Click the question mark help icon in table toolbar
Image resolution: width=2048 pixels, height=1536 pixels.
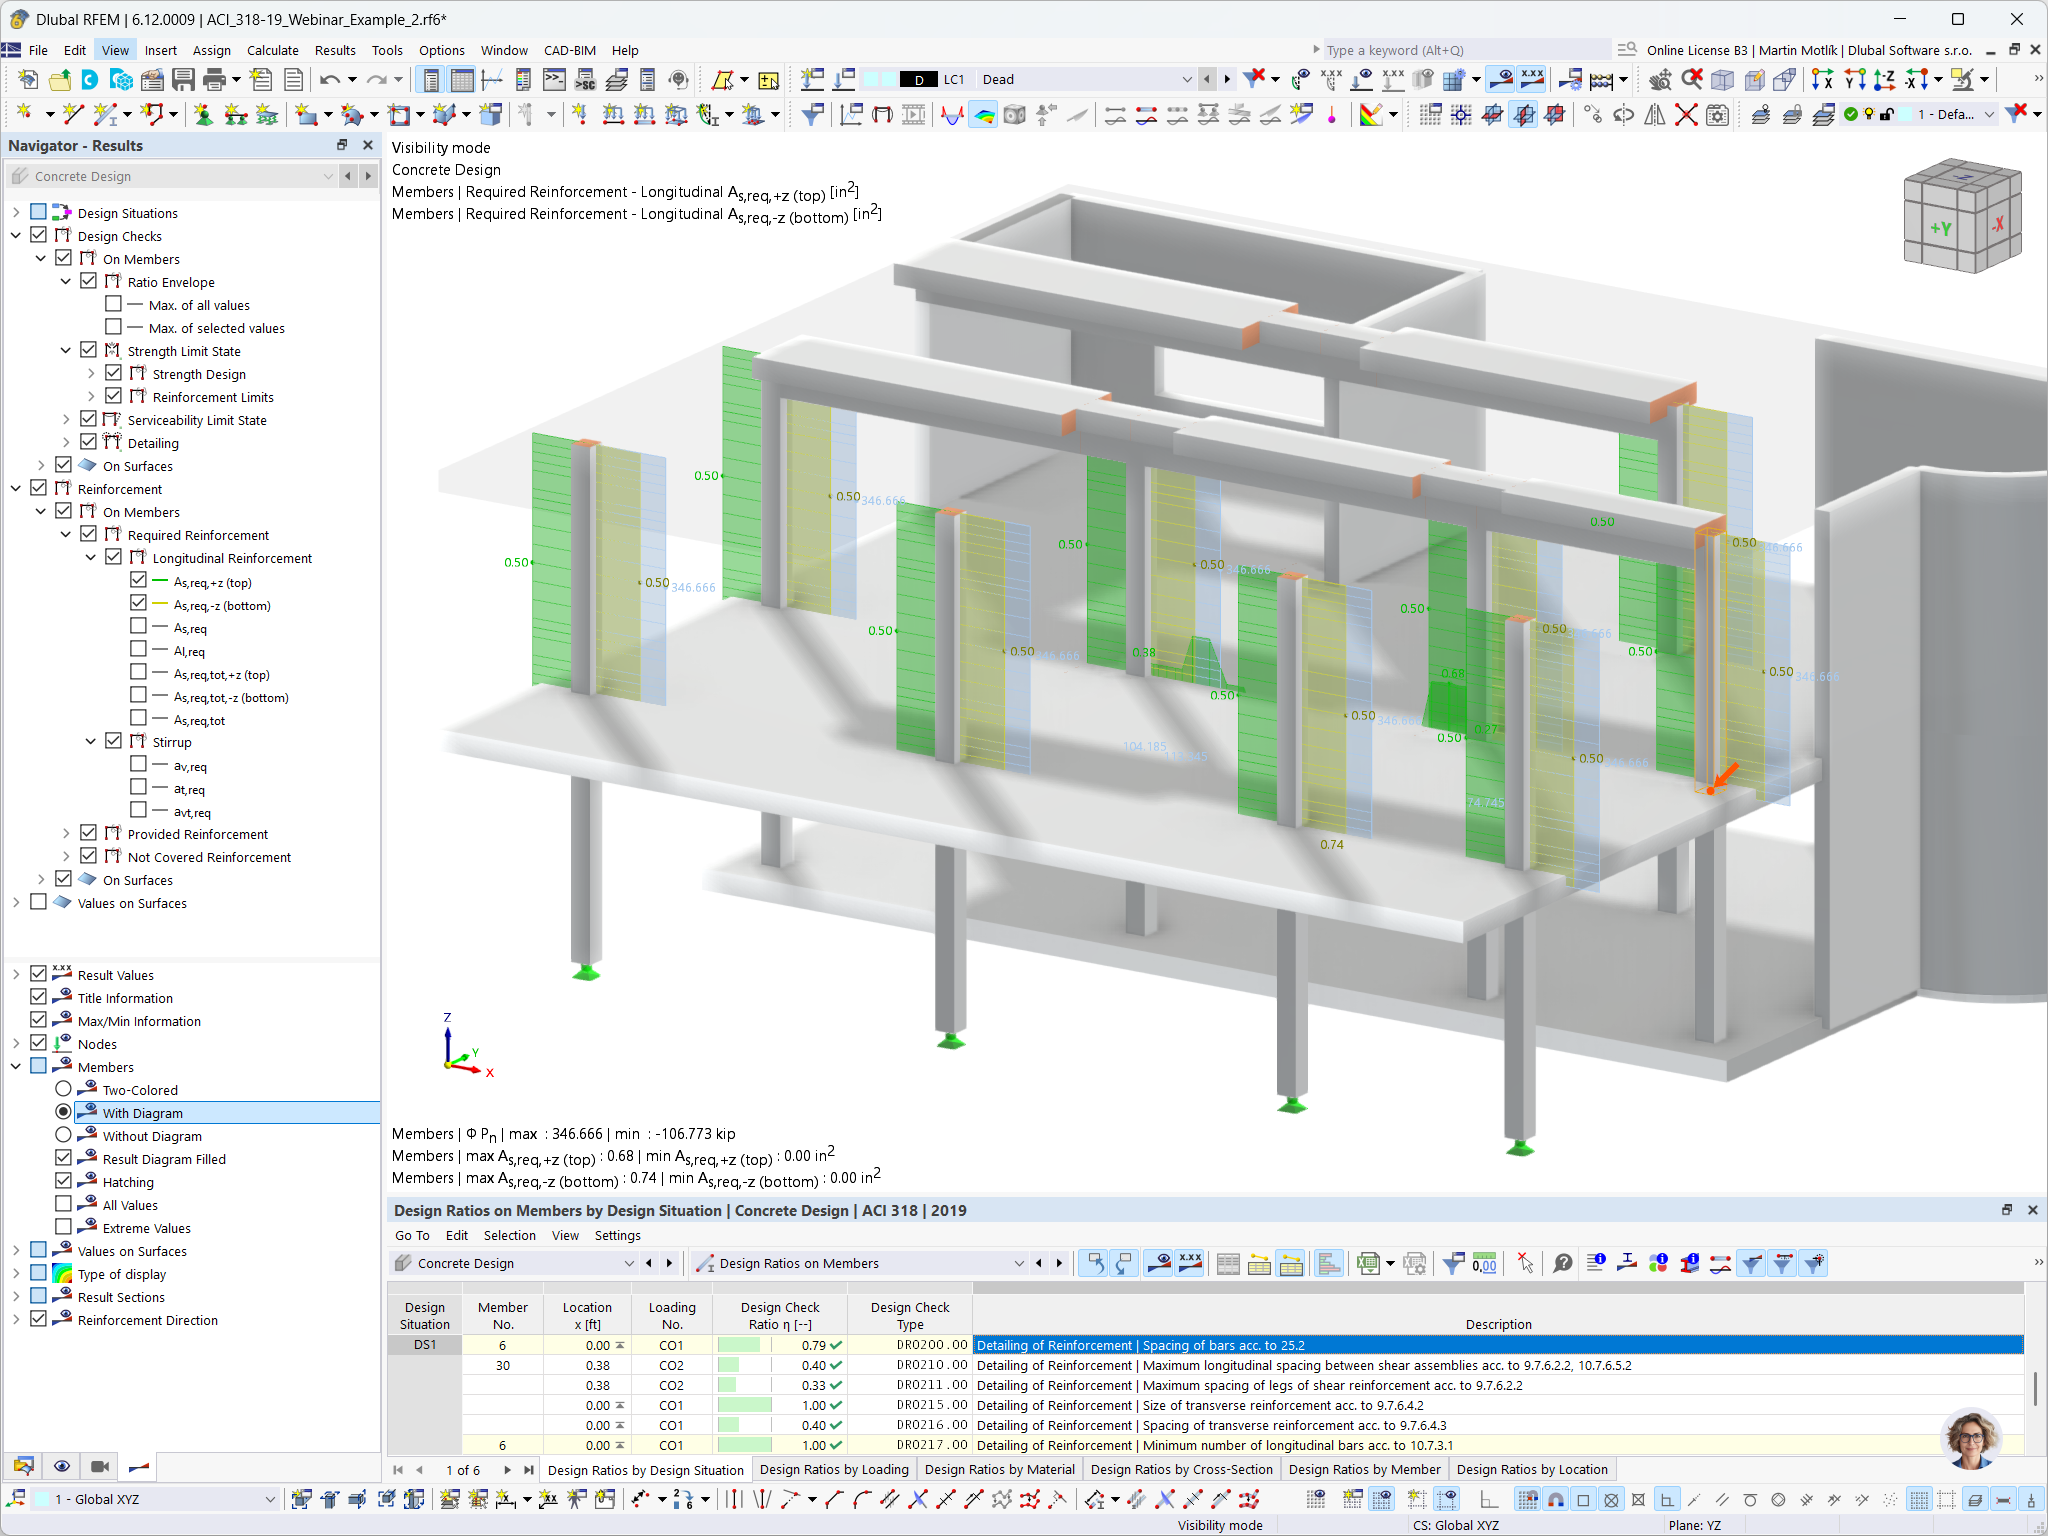click(x=1562, y=1263)
